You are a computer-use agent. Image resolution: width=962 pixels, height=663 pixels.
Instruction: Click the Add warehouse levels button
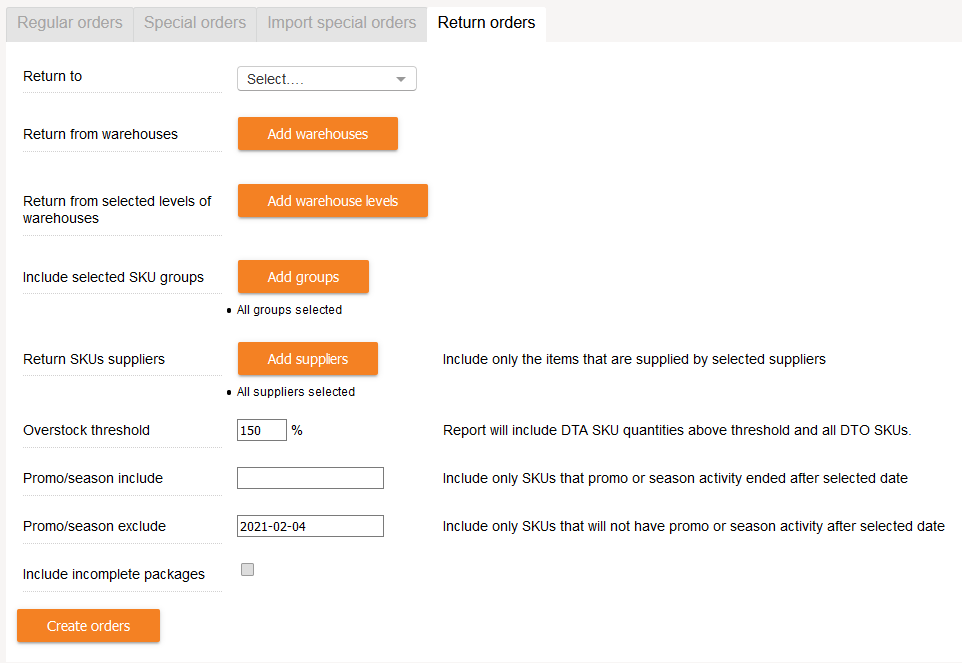pyautogui.click(x=332, y=201)
